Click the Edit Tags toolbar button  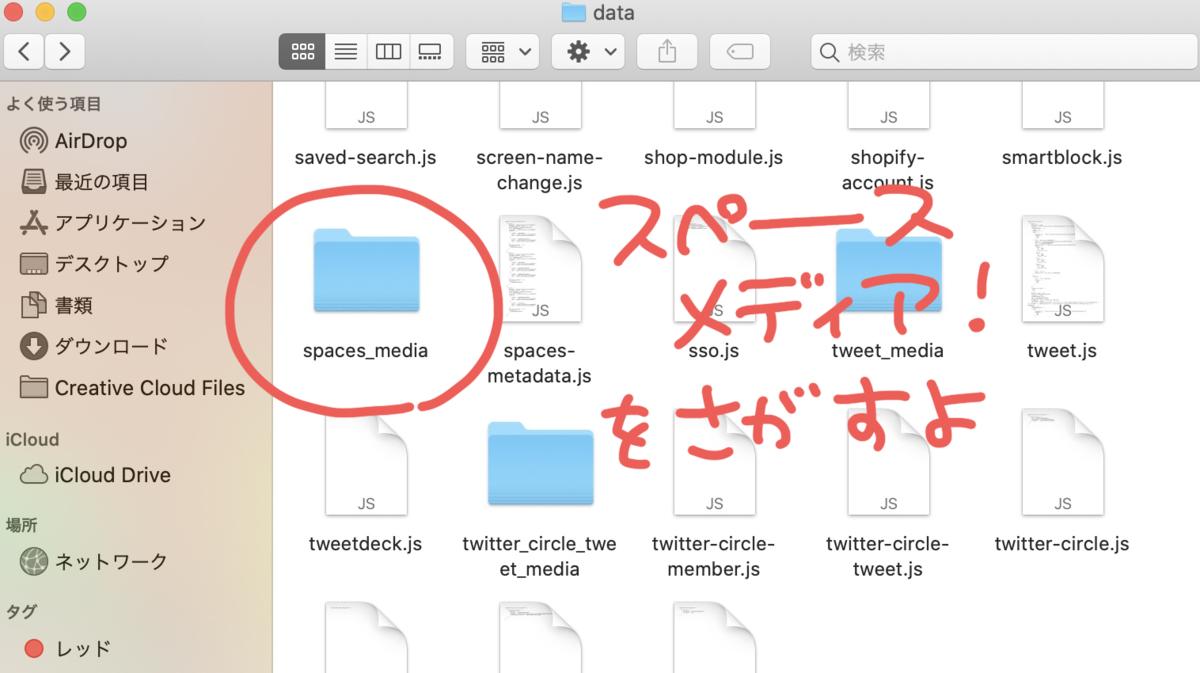(739, 52)
